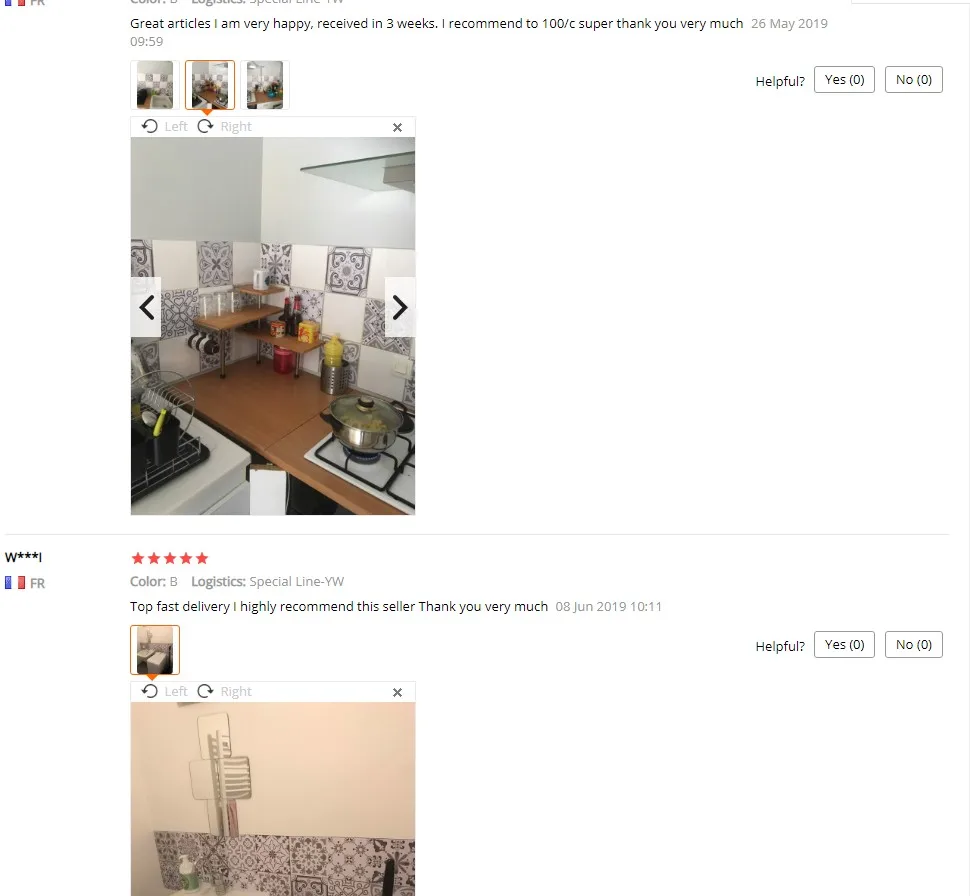Screen dimensions: 970x896
Task: Click the five-star rating of W***l
Action: click(x=170, y=559)
